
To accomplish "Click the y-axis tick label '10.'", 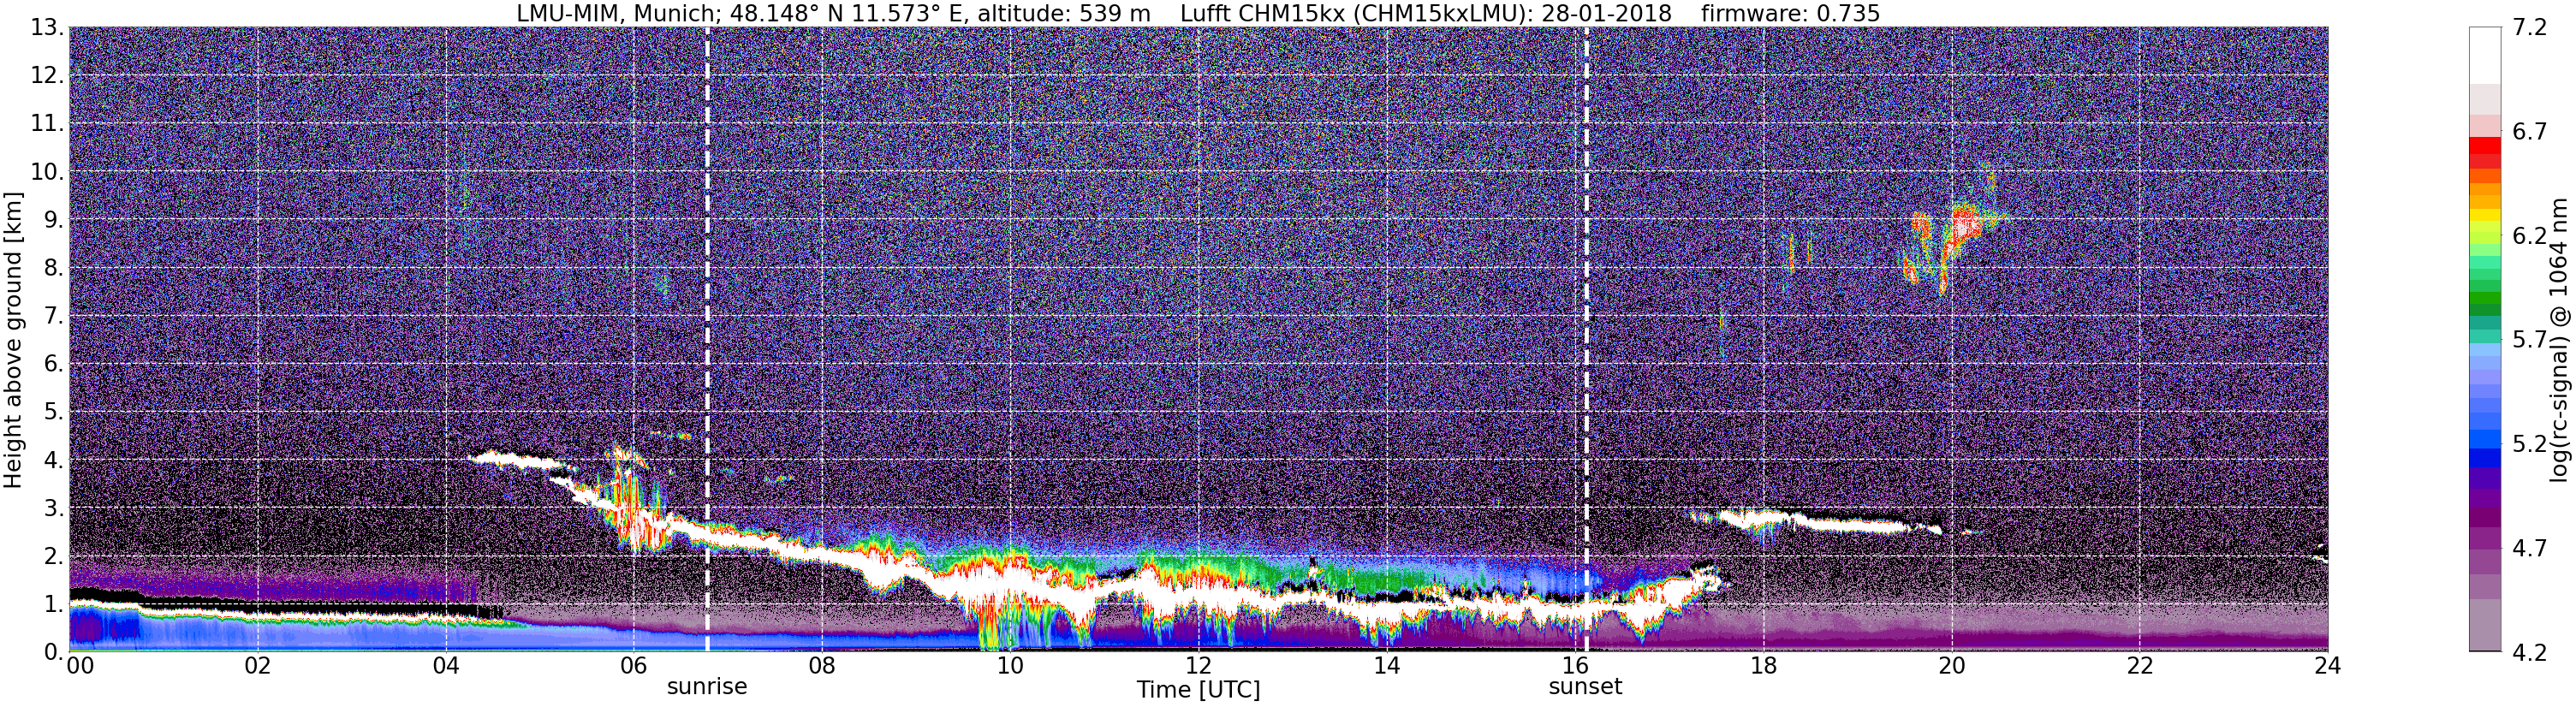I will coord(46,172).
